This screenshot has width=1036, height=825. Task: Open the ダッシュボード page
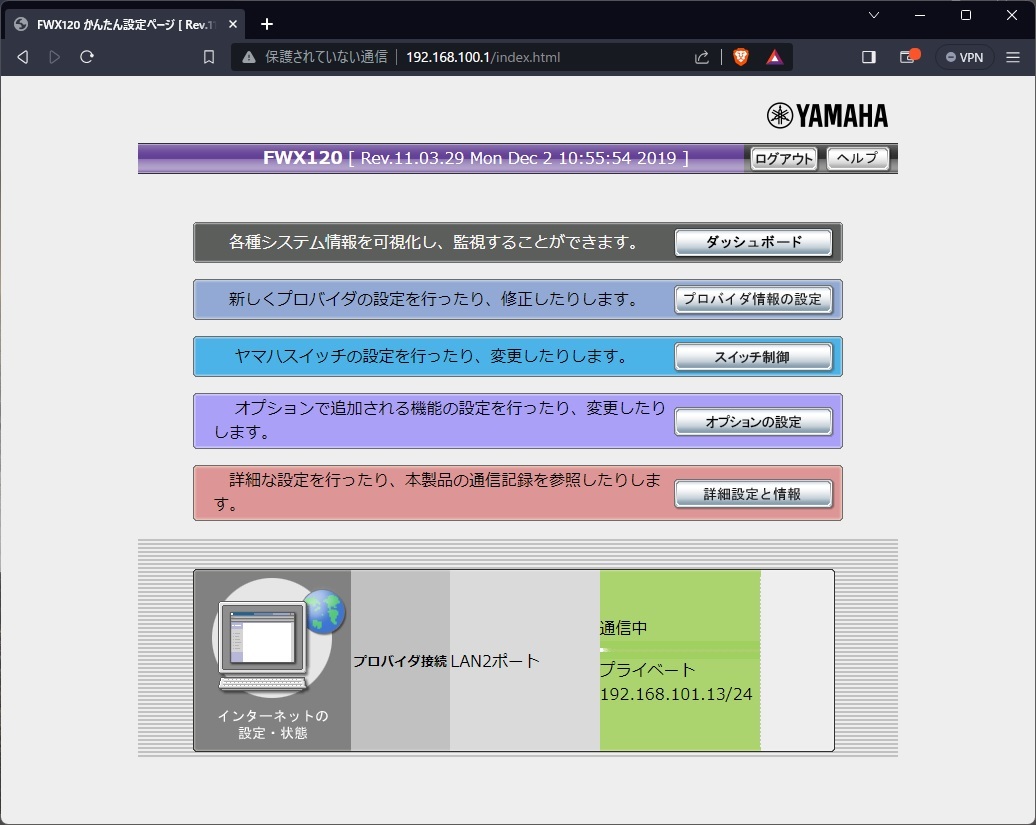pyautogui.click(x=754, y=241)
